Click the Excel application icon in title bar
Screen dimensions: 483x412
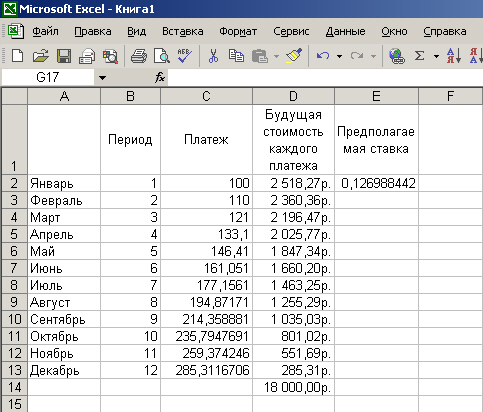point(9,9)
